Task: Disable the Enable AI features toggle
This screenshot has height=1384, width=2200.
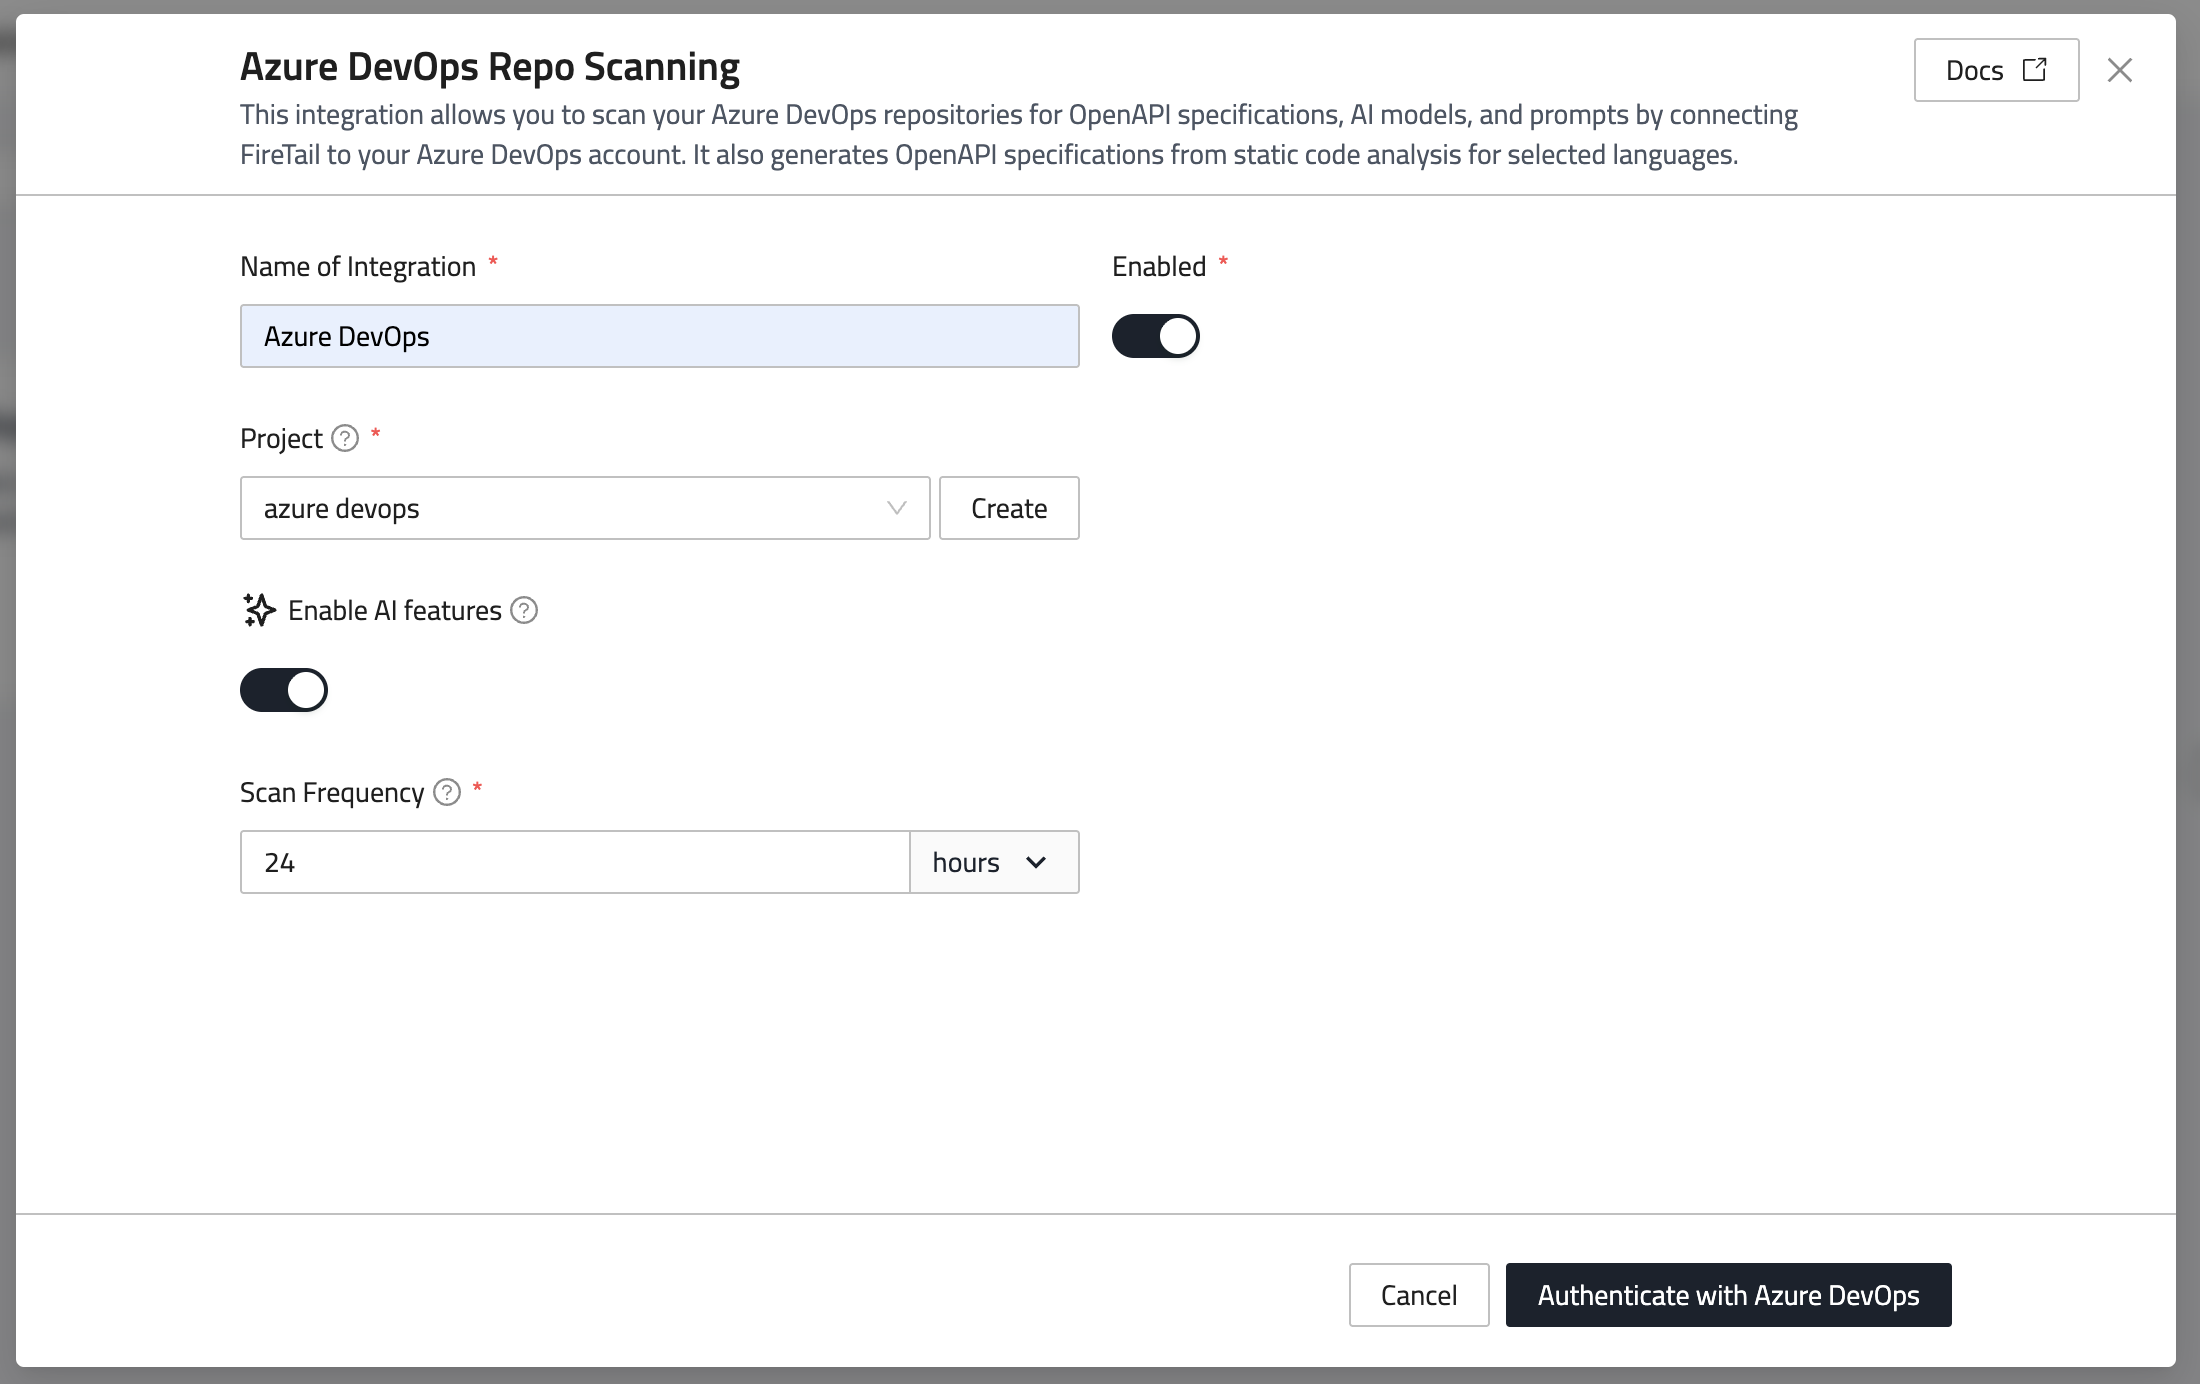Action: tap(284, 690)
